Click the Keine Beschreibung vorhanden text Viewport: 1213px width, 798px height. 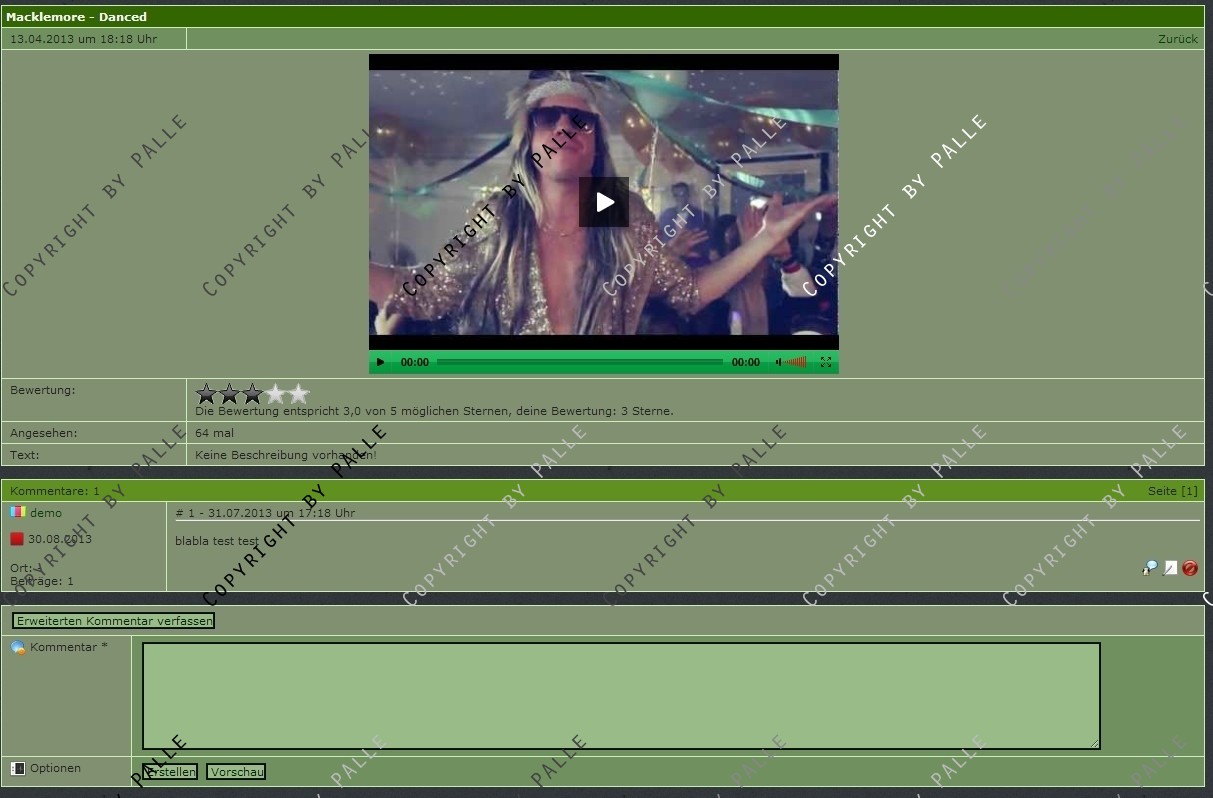(x=286, y=455)
